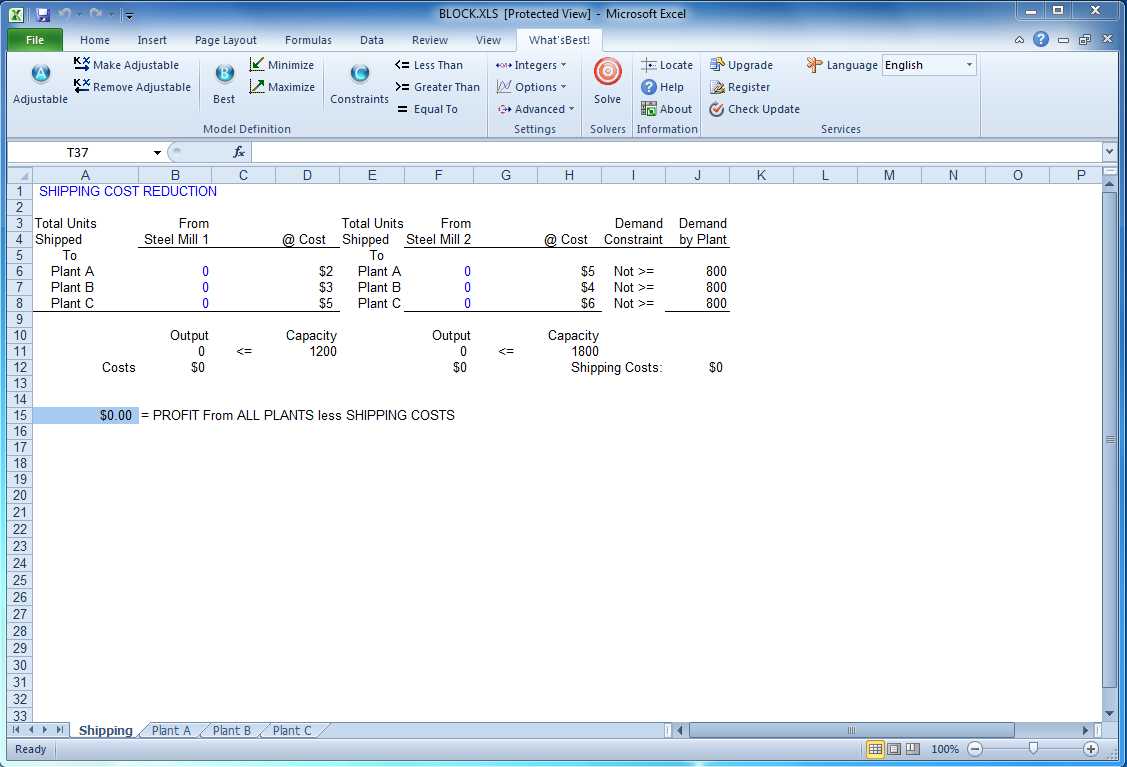Switch to the Formulas ribbon tab
Screen dimensions: 1127x767
[x=308, y=40]
